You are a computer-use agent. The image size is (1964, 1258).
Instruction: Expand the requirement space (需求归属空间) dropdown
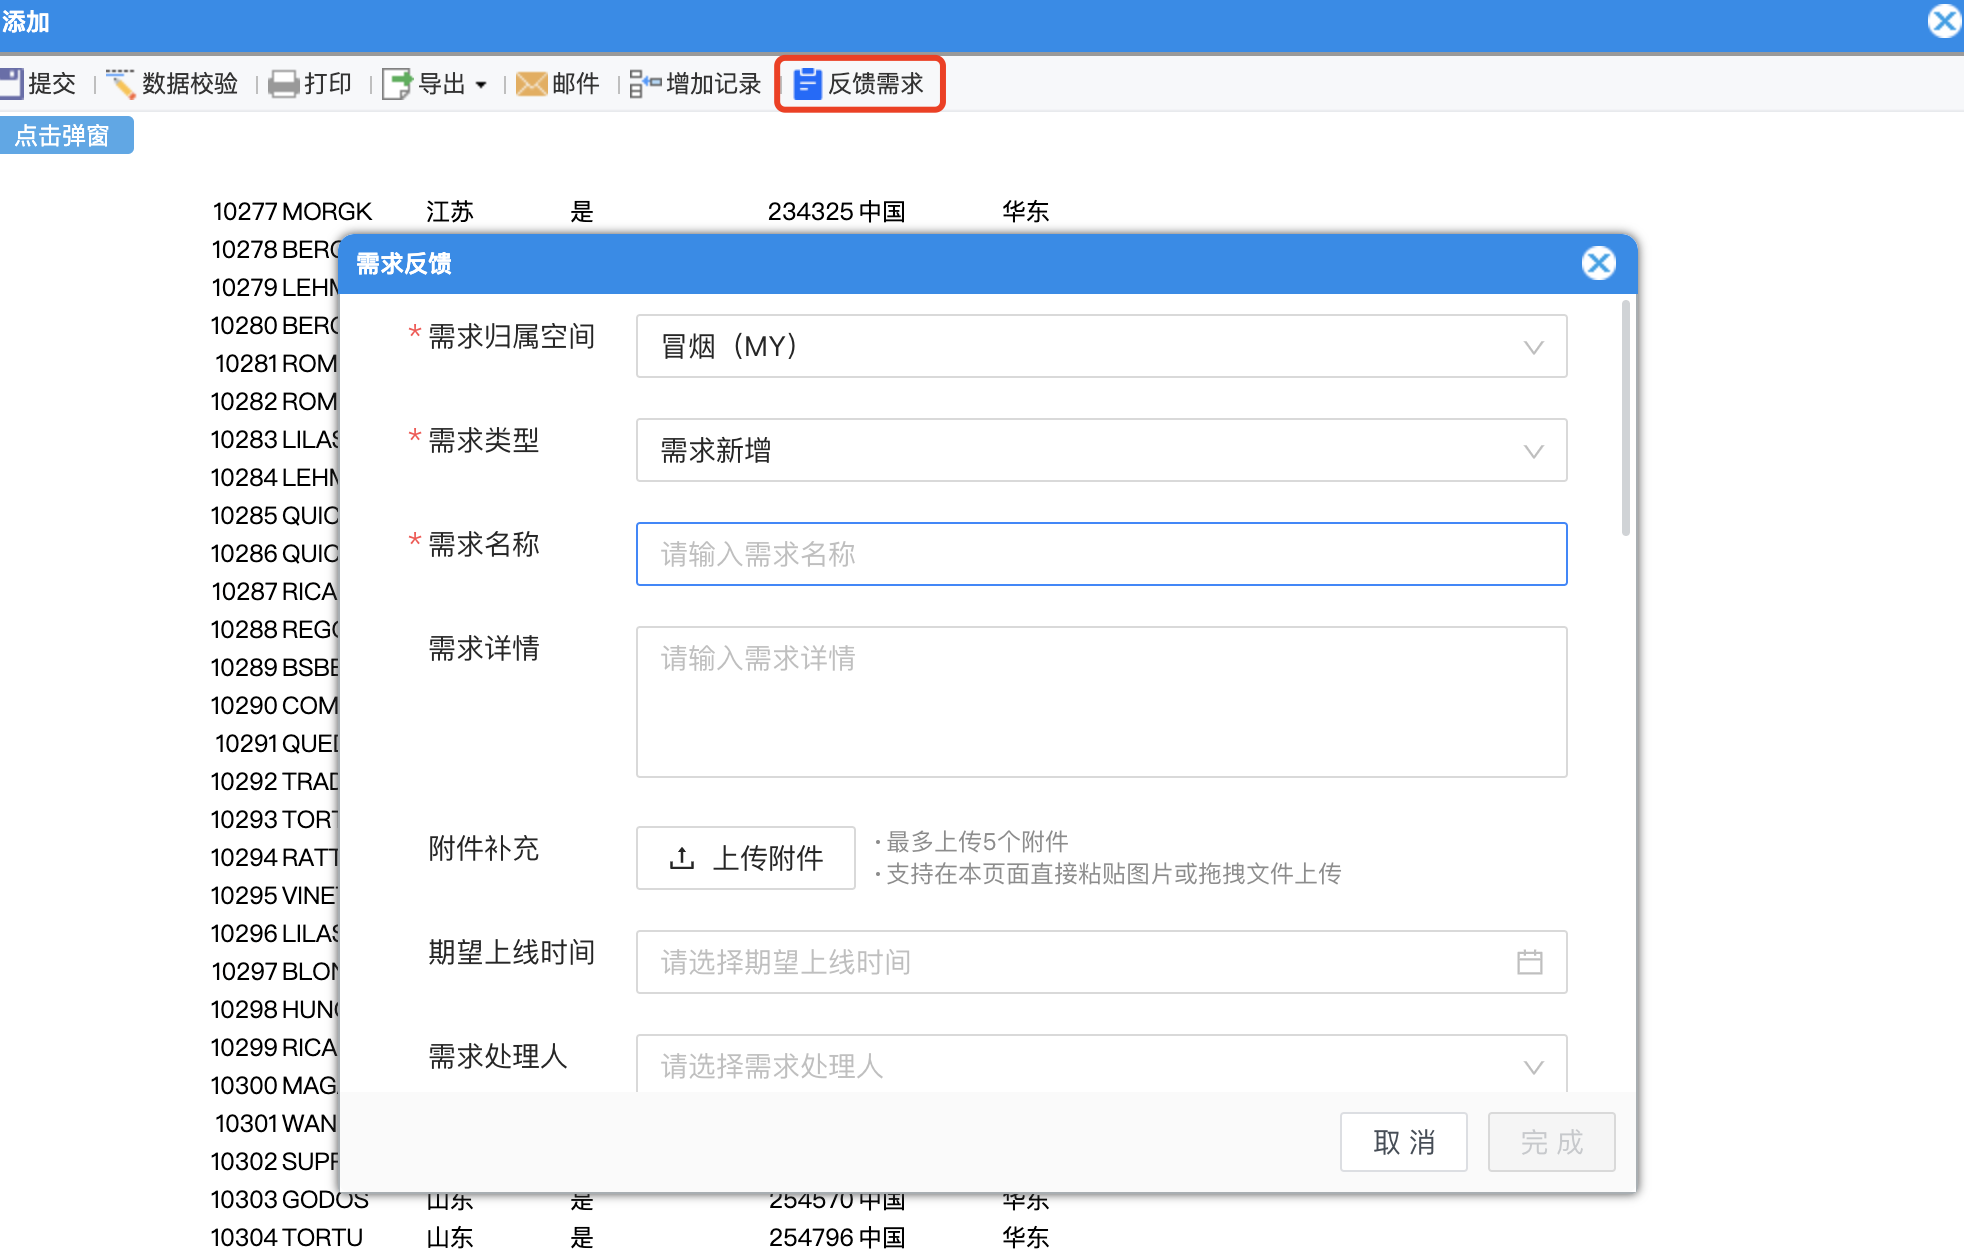pyautogui.click(x=1532, y=347)
